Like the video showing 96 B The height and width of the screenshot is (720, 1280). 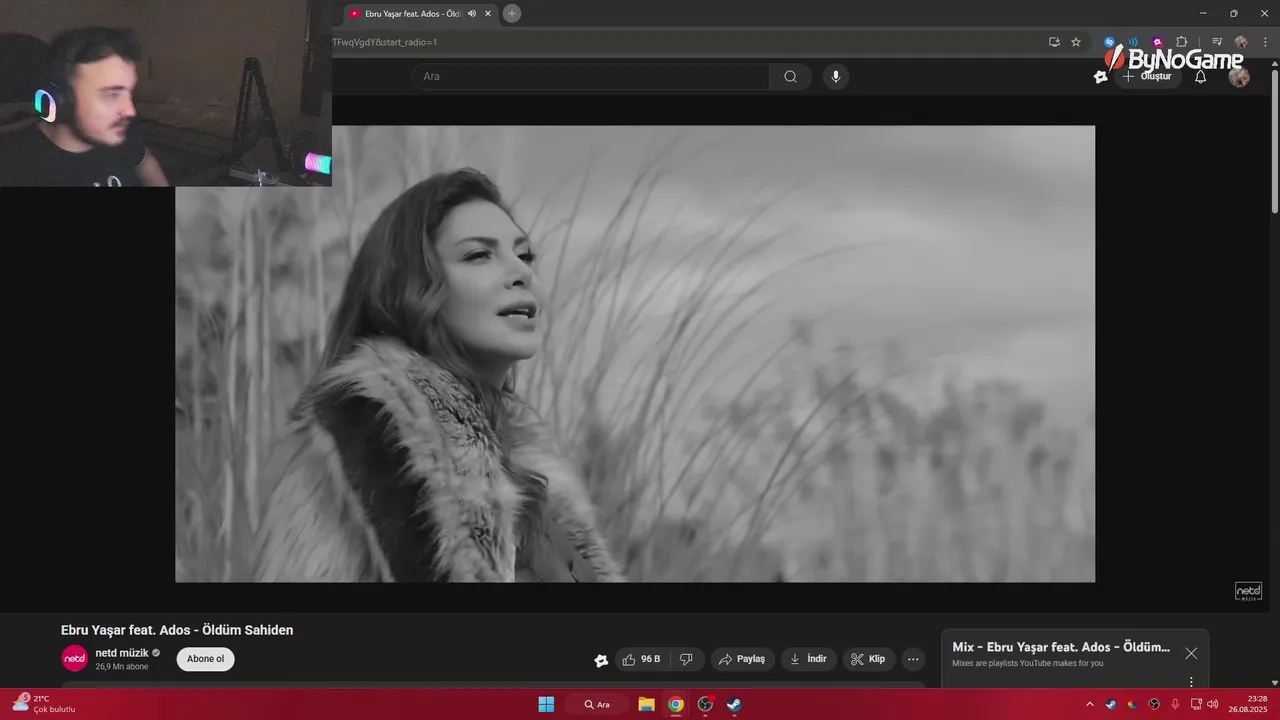[641, 659]
